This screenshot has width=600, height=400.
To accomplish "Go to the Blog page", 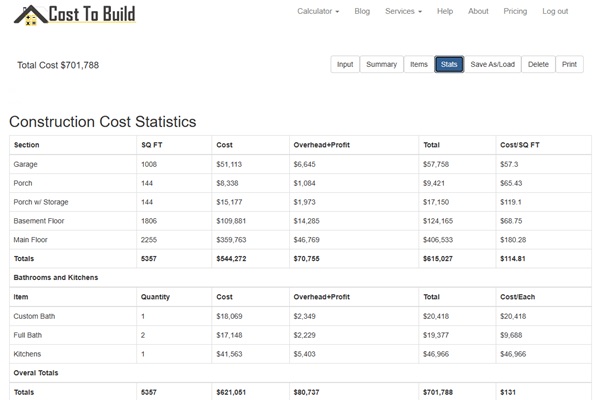I will (362, 11).
